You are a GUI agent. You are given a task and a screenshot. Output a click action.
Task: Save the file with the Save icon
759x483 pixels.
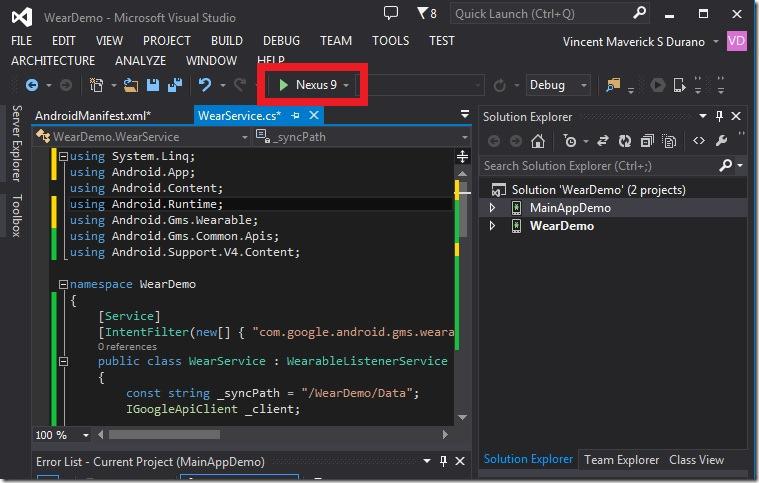[x=153, y=85]
